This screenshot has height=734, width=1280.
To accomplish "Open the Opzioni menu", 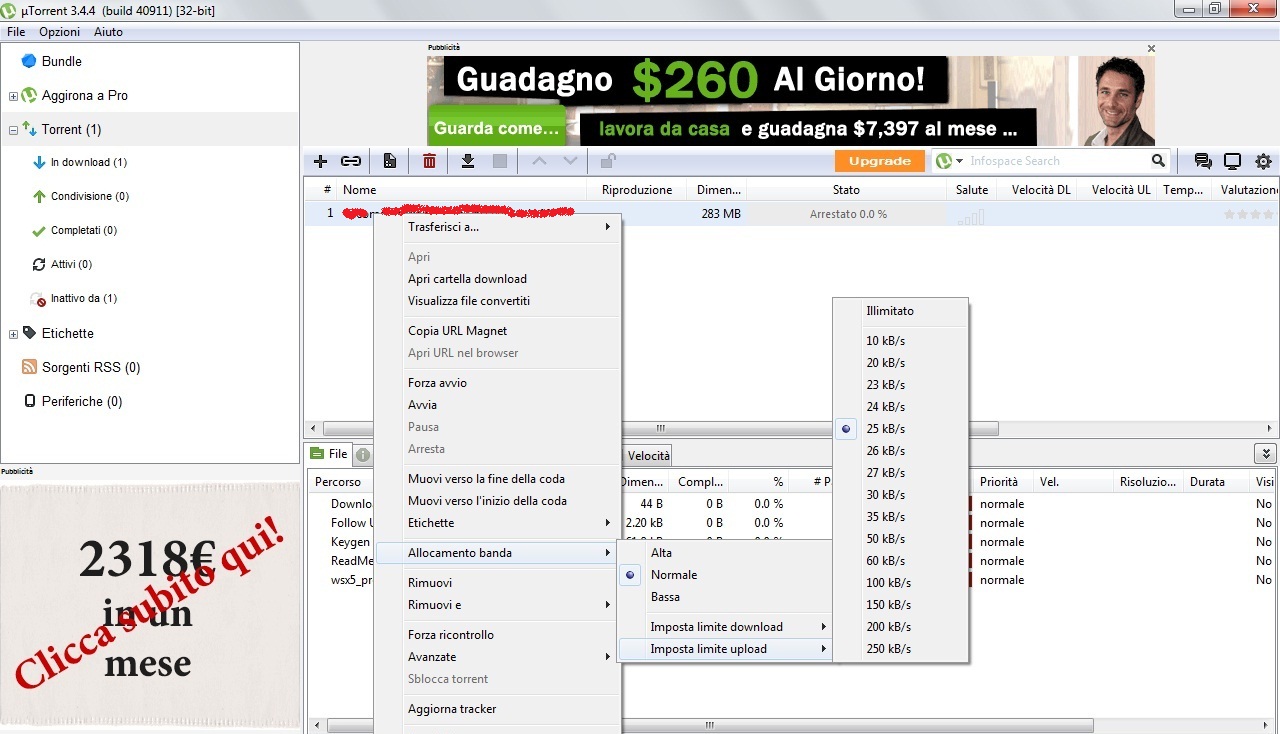I will pos(59,32).
